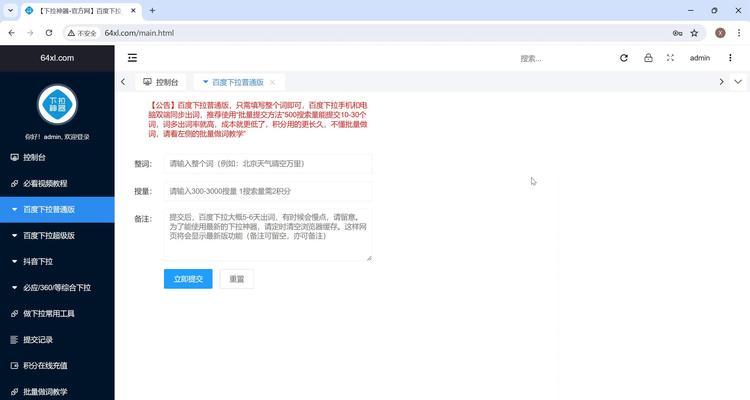Click the 搜量 input field
The height and width of the screenshot is (400, 750).
268,191
